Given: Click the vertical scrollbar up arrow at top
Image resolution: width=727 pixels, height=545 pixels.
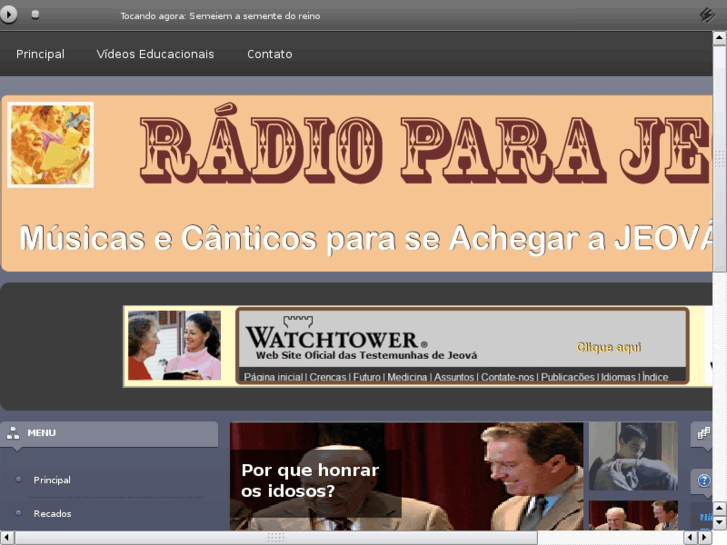Looking at the screenshot, I should click(x=720, y=38).
